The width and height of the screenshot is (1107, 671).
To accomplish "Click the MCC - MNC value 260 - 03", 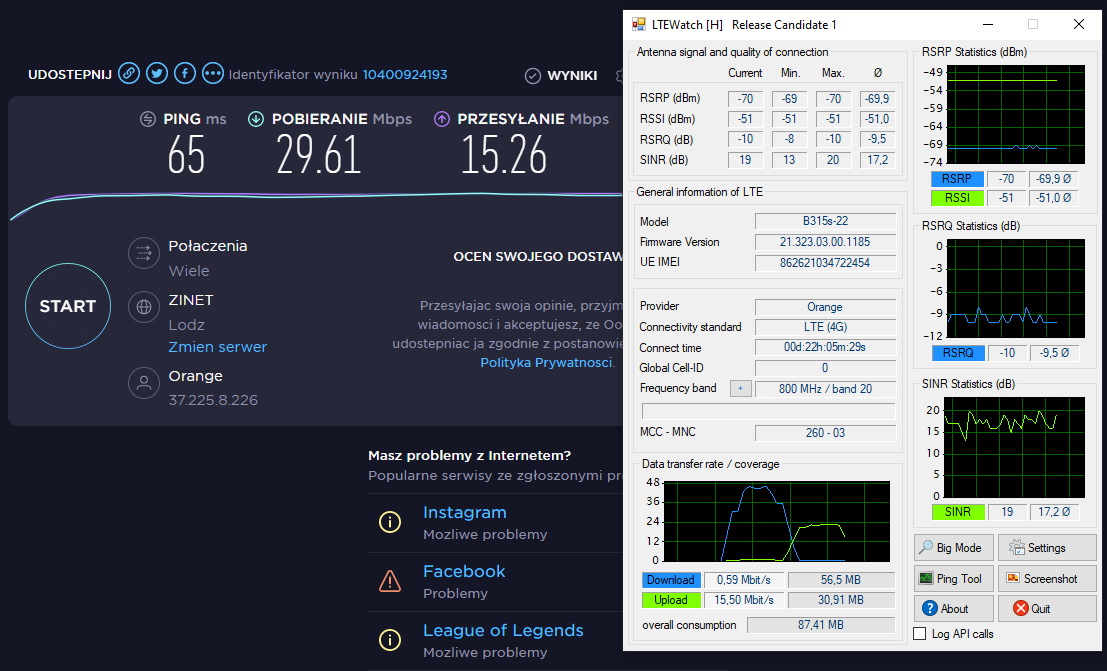I will (825, 433).
